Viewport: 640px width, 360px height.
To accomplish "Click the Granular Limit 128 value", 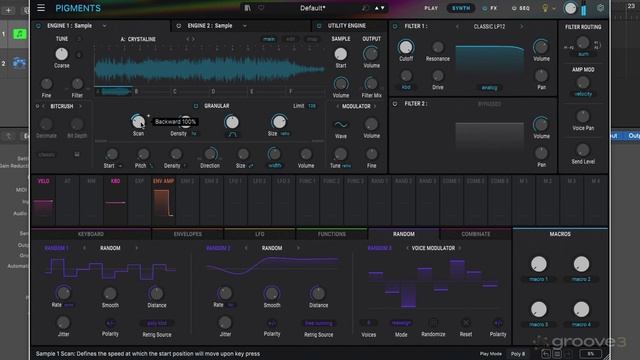I will 312,106.
